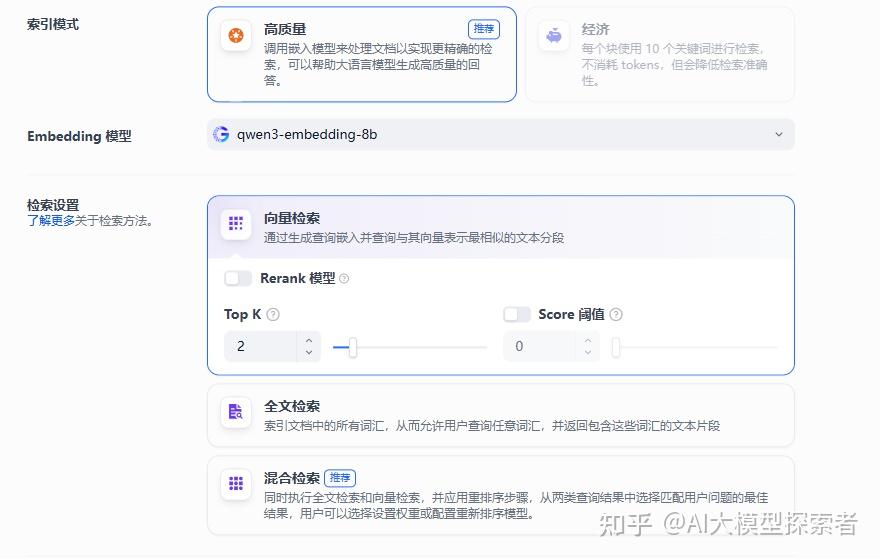Choose the full-text search option
Image resolution: width=880 pixels, height=559 pixels.
pos(500,415)
